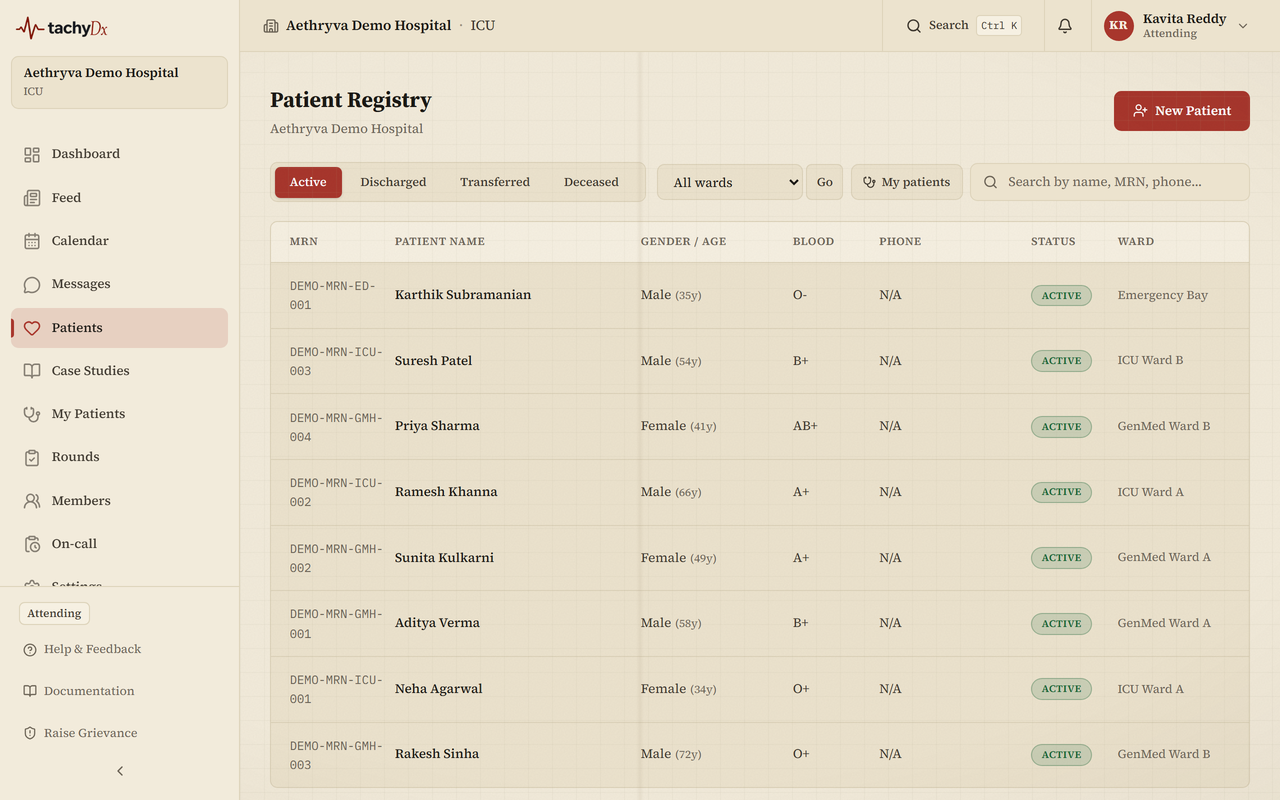Open the Aethryva Demo Hospital ICU switcher

(x=119, y=82)
